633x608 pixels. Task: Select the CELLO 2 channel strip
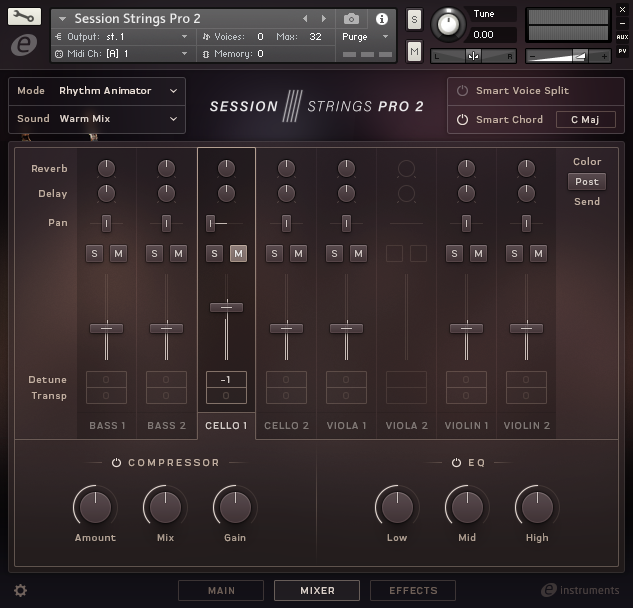[286, 426]
